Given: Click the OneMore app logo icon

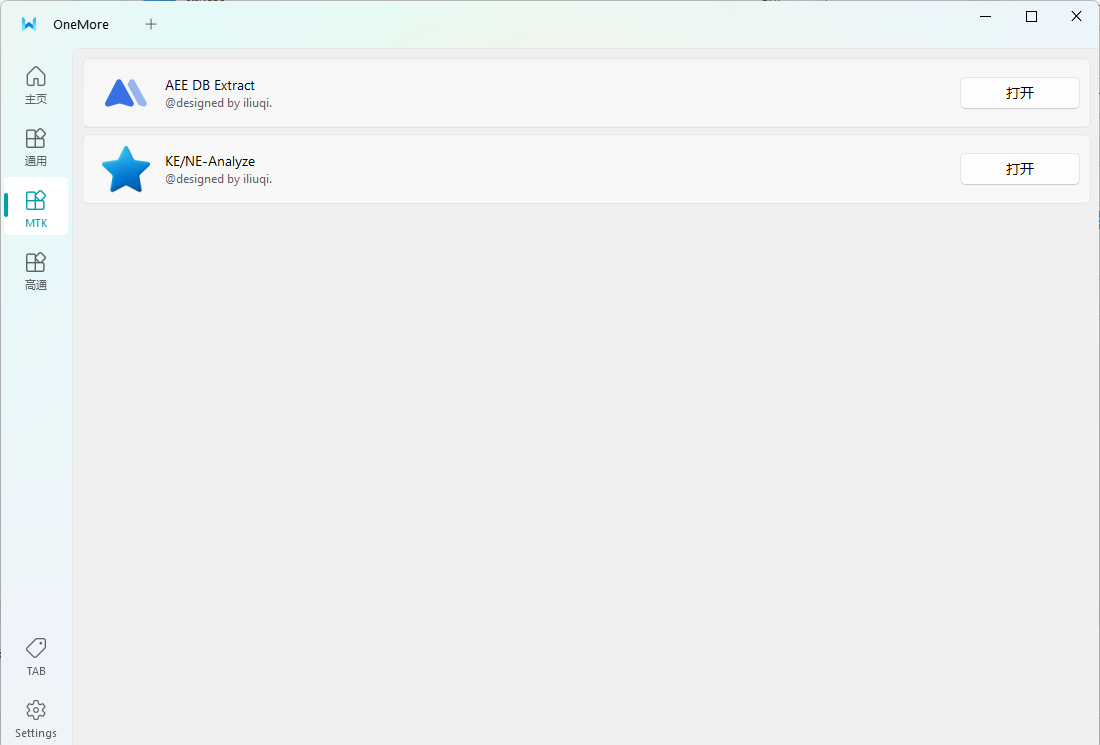Looking at the screenshot, I should pos(29,24).
